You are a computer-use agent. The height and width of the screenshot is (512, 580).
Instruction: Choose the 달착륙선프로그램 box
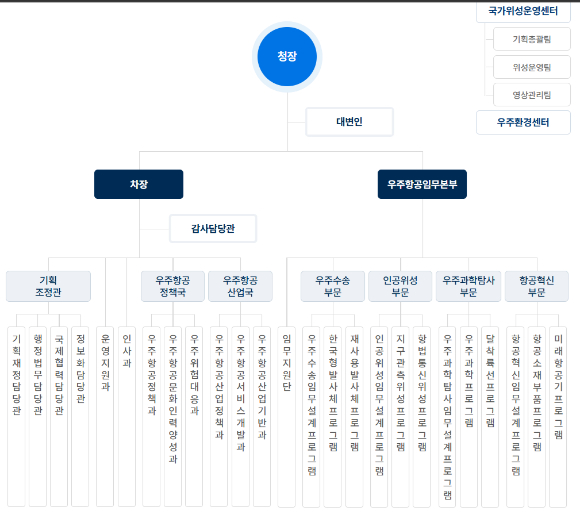click(490, 417)
